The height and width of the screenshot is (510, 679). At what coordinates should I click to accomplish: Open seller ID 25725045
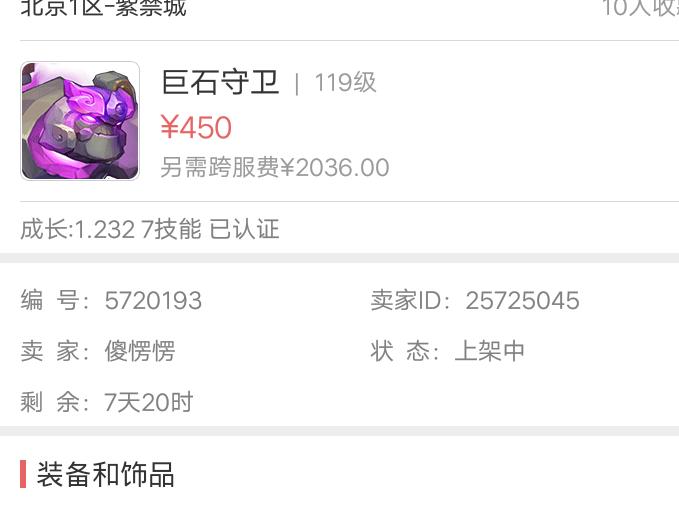(x=522, y=300)
